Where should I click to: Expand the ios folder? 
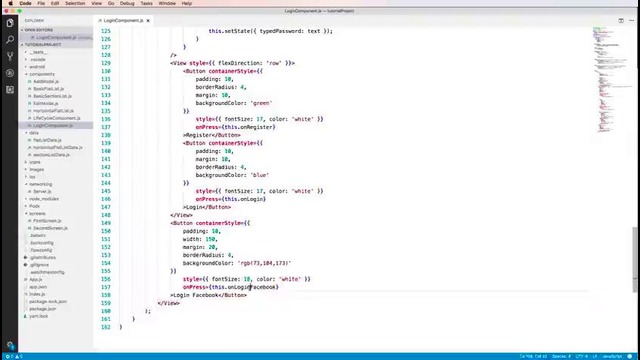(x=32, y=177)
